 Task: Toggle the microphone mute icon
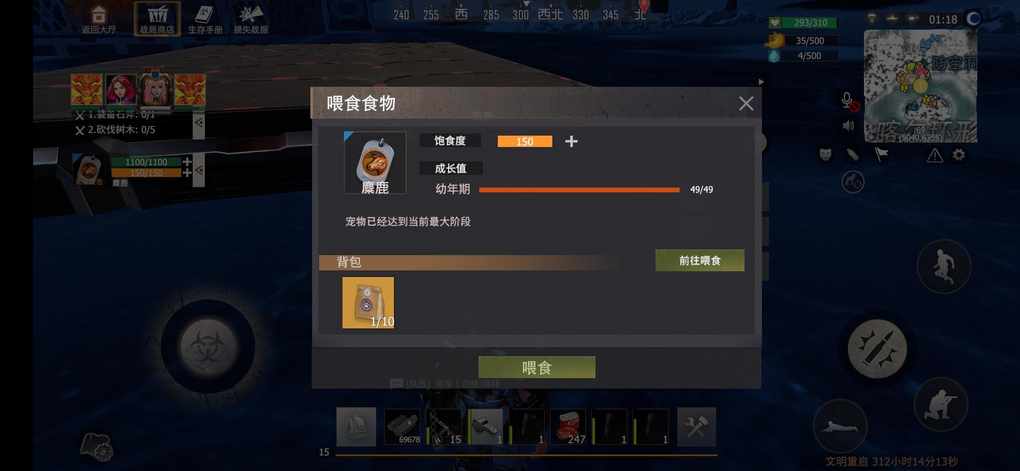(x=848, y=100)
